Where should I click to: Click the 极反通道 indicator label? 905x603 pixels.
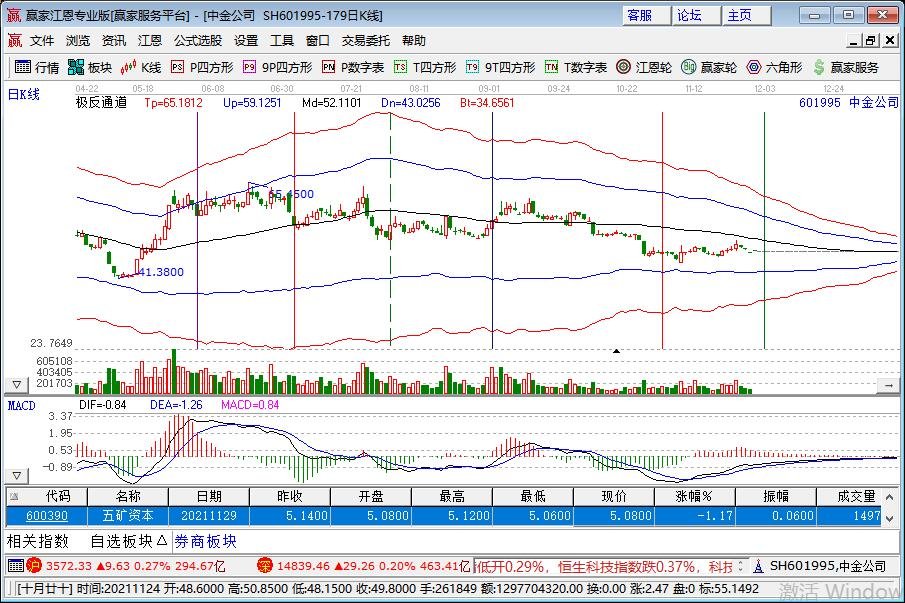click(x=101, y=103)
